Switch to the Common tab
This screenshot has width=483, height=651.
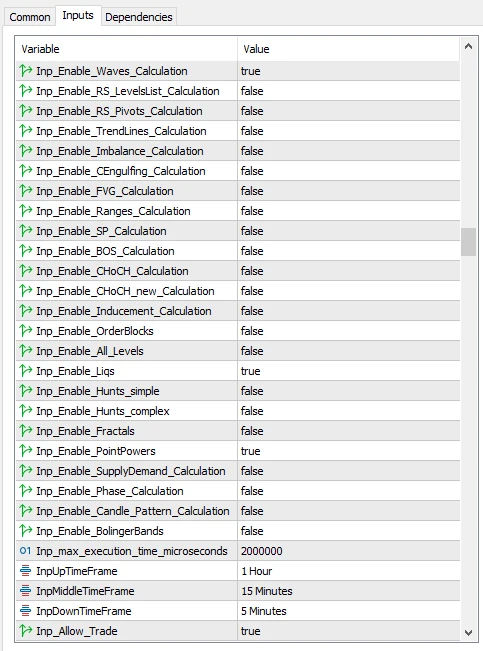tap(30, 17)
